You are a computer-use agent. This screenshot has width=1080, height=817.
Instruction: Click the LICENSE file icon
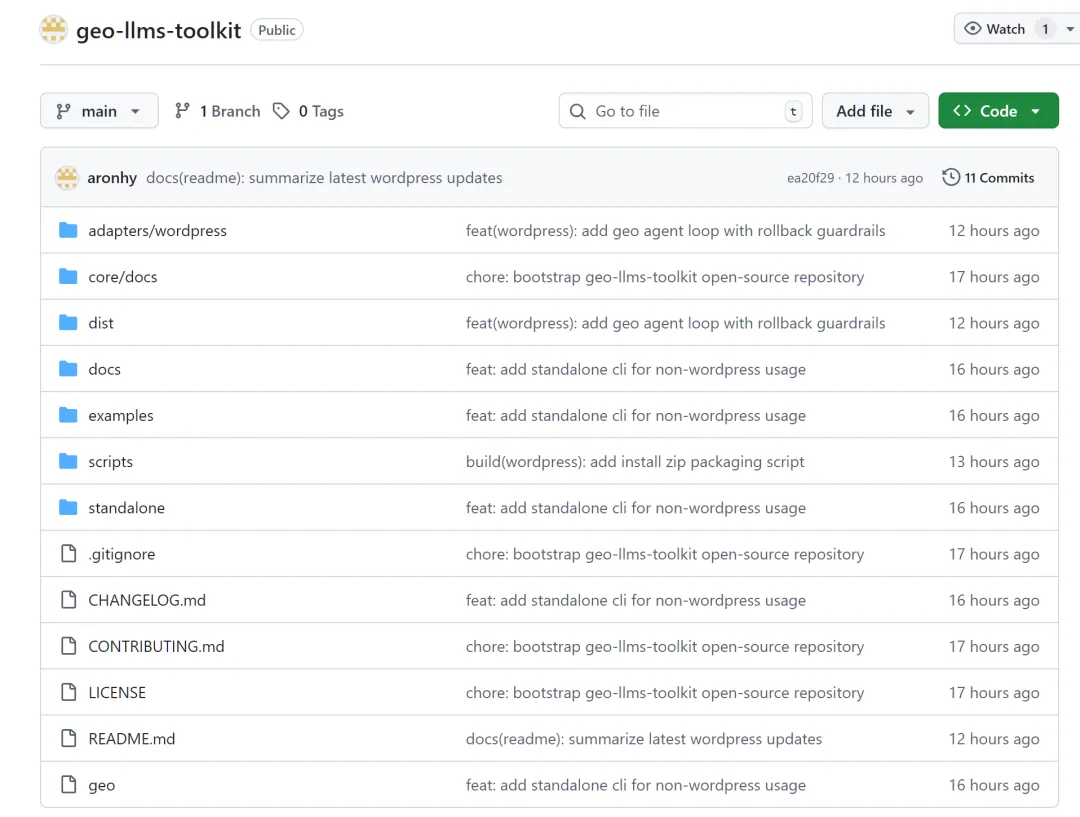(x=68, y=693)
